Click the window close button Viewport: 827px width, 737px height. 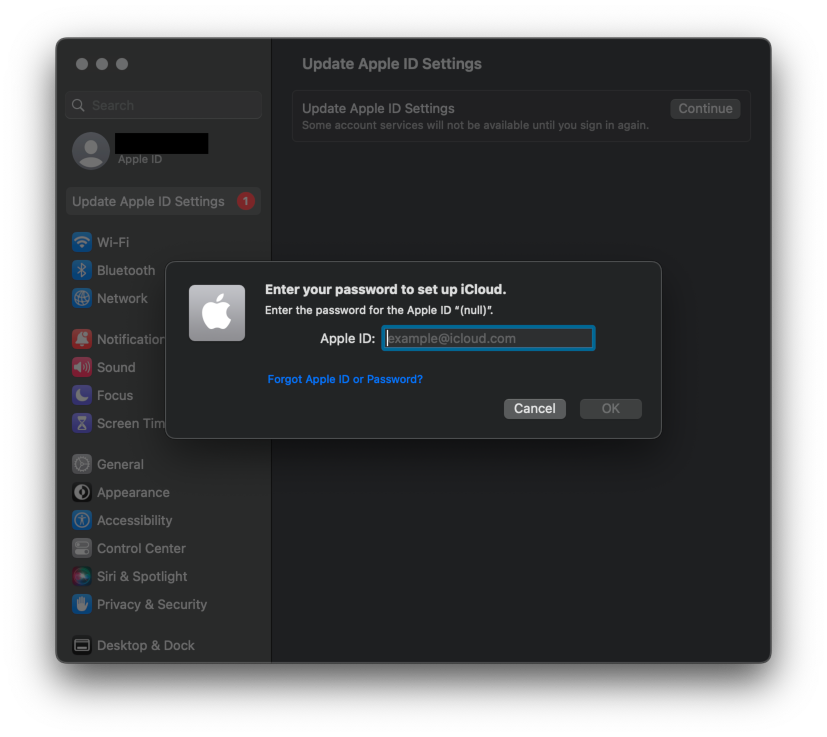[82, 64]
